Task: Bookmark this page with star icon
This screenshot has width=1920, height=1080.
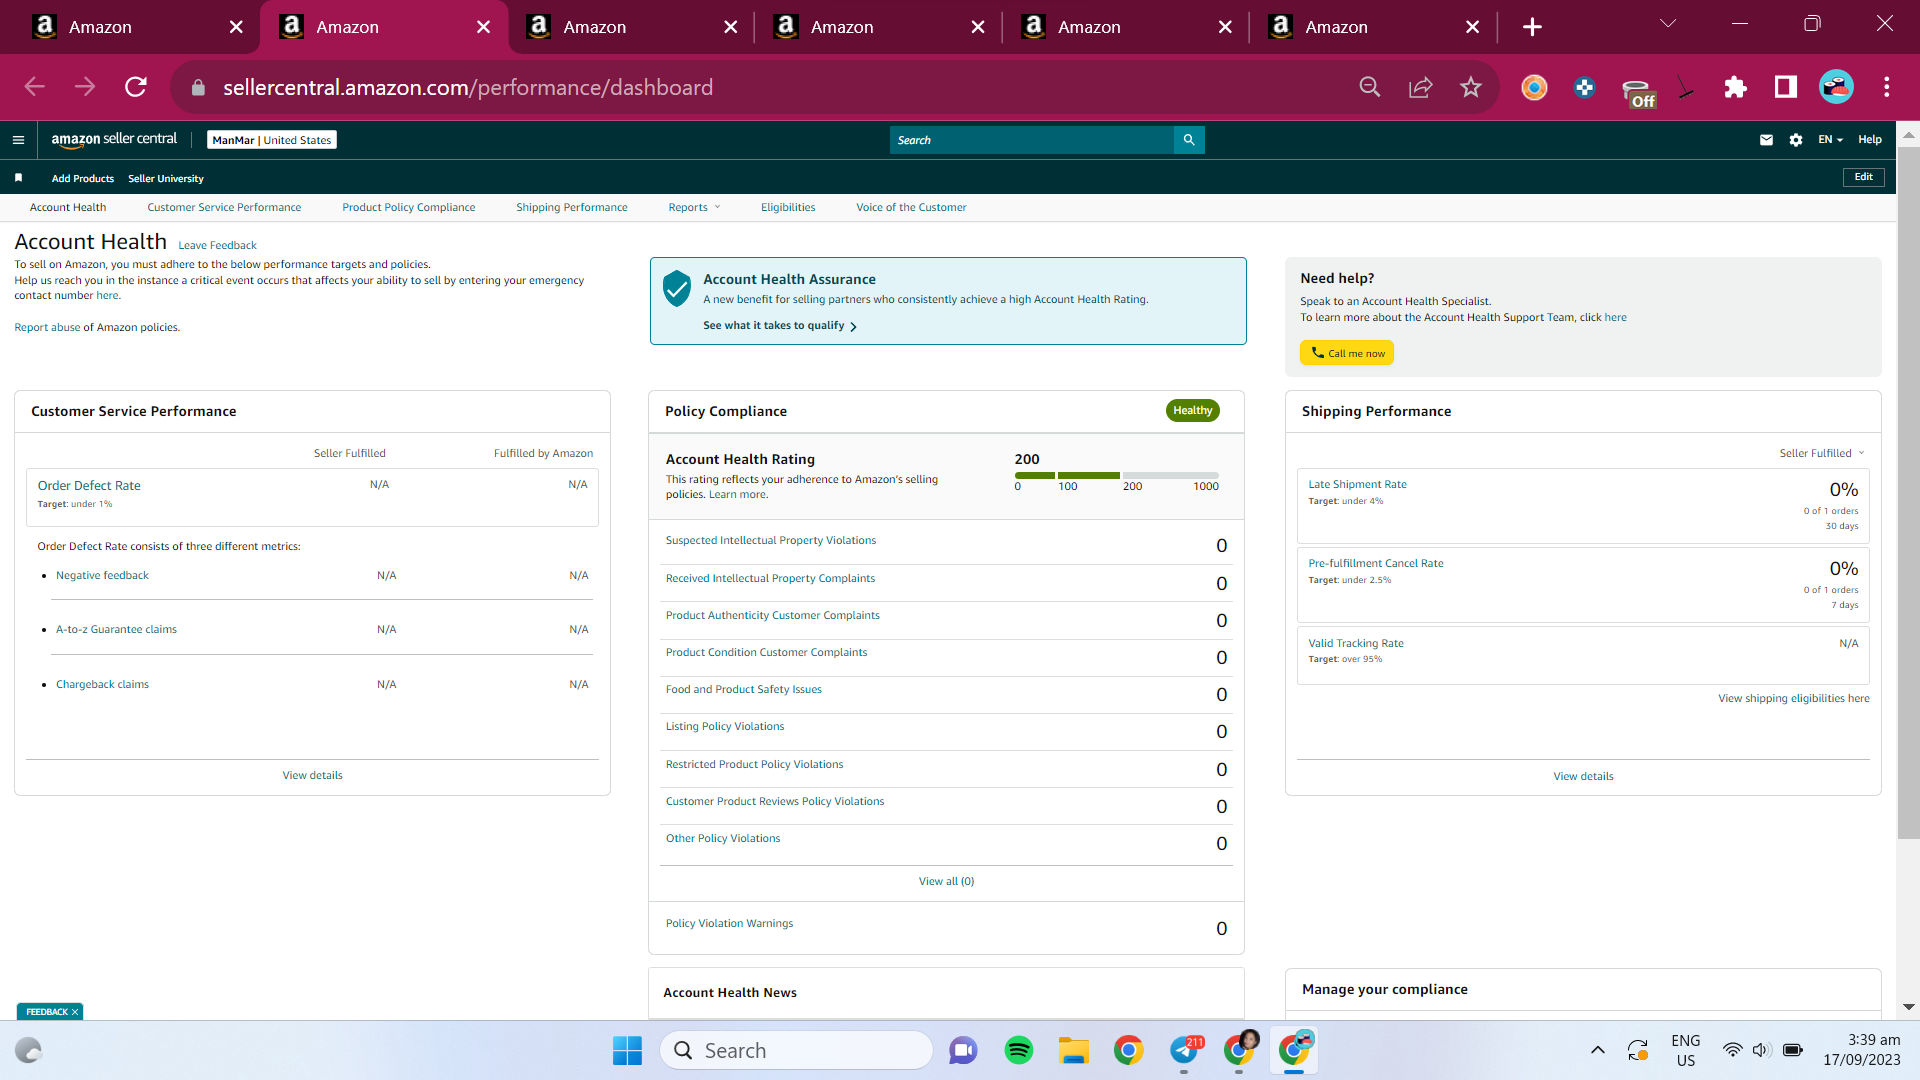Action: point(1471,87)
